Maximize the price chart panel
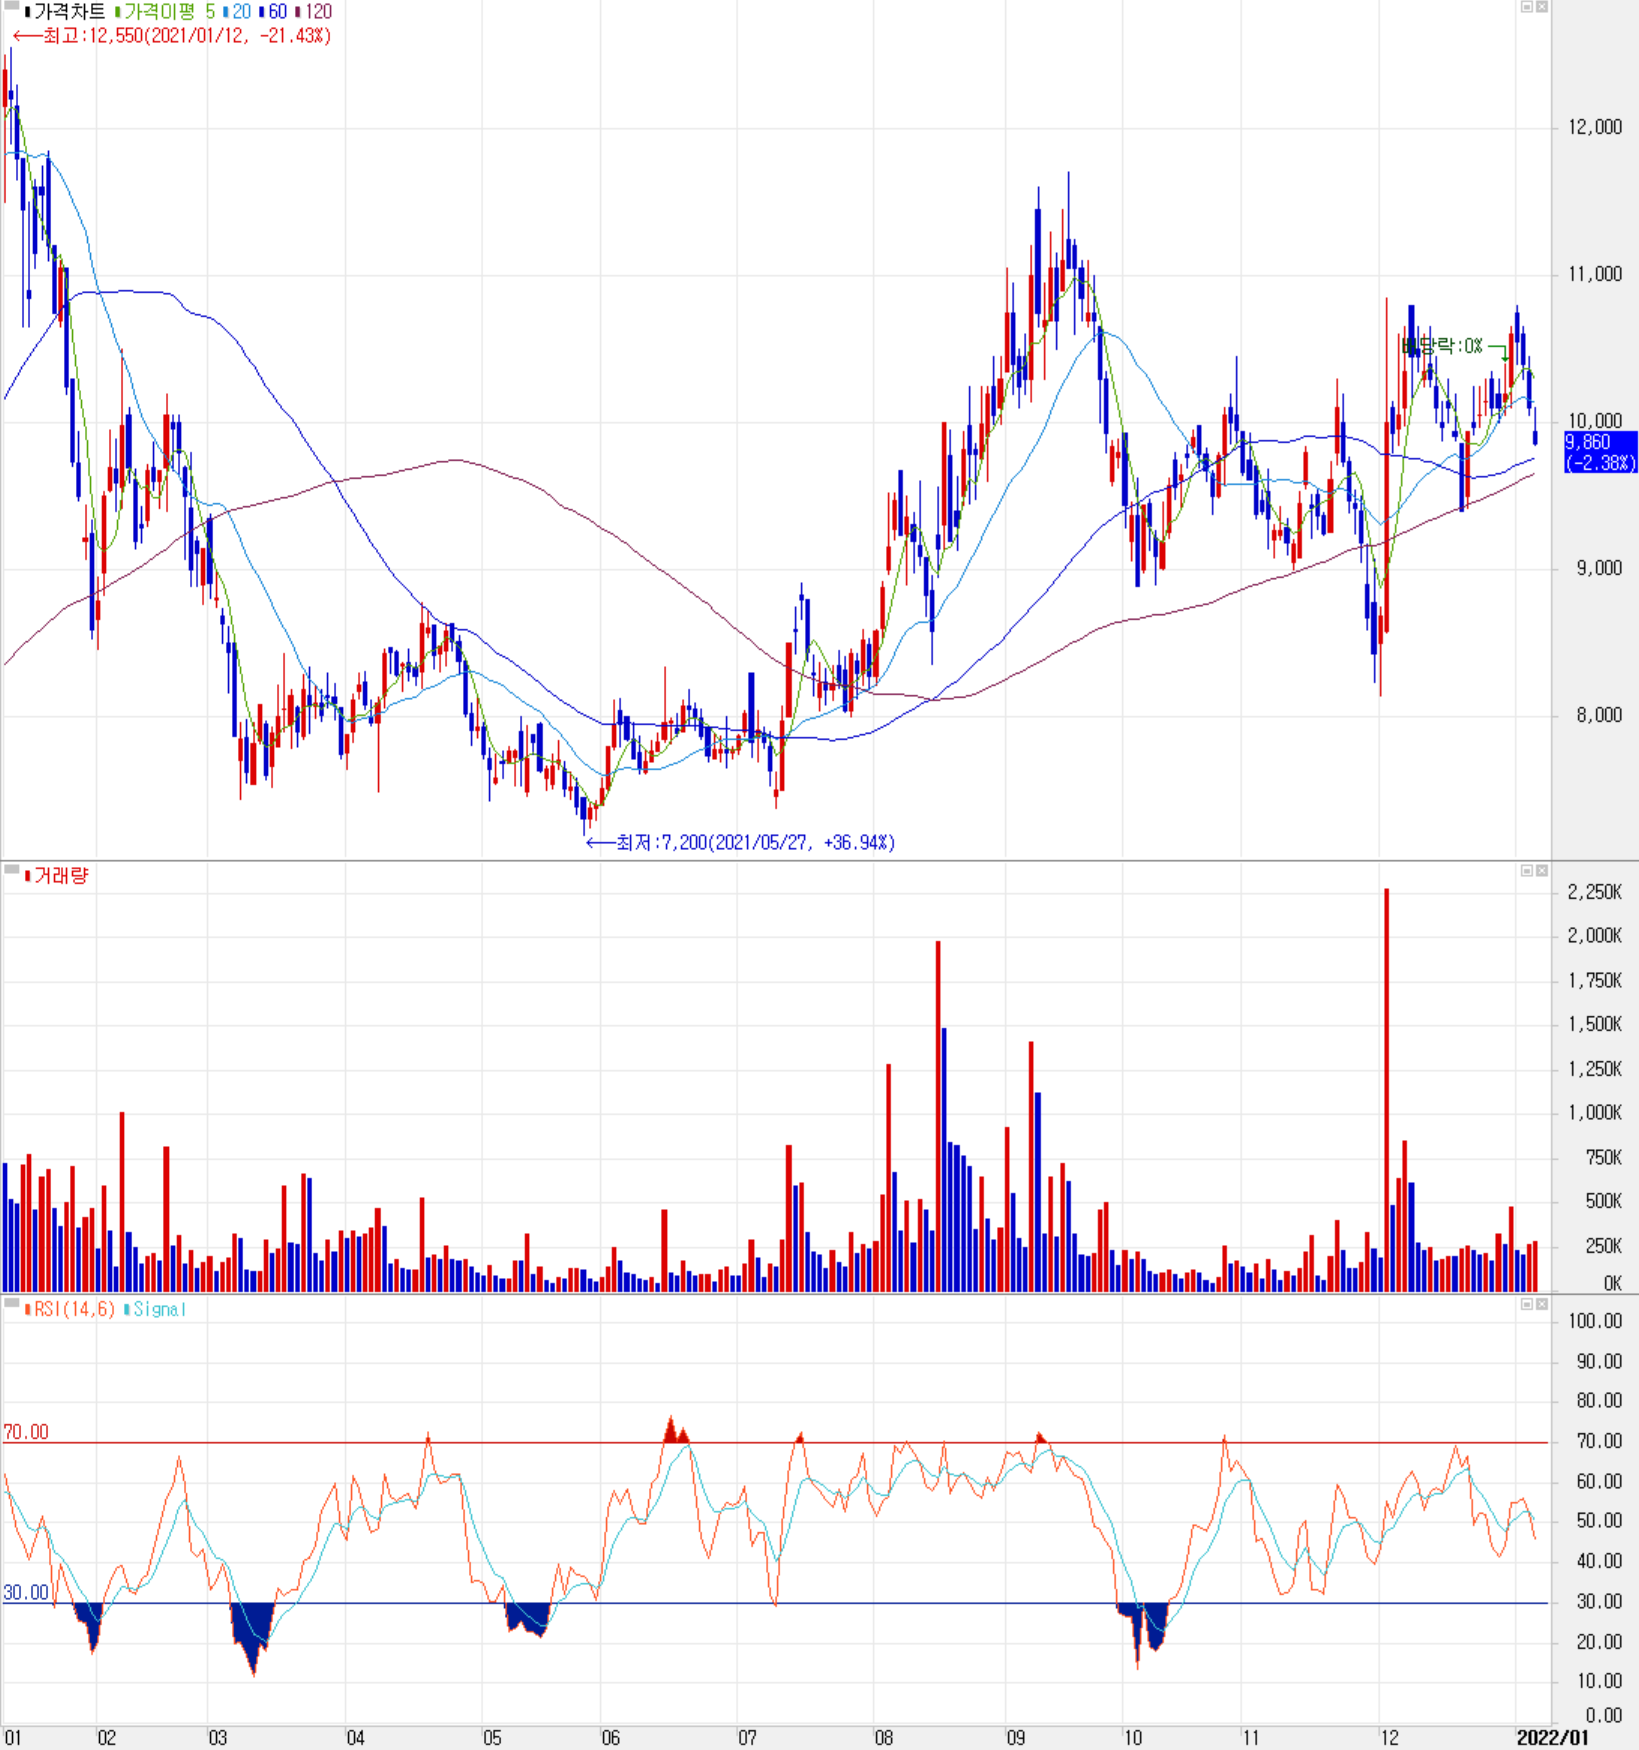The image size is (1639, 1750). click(1527, 7)
